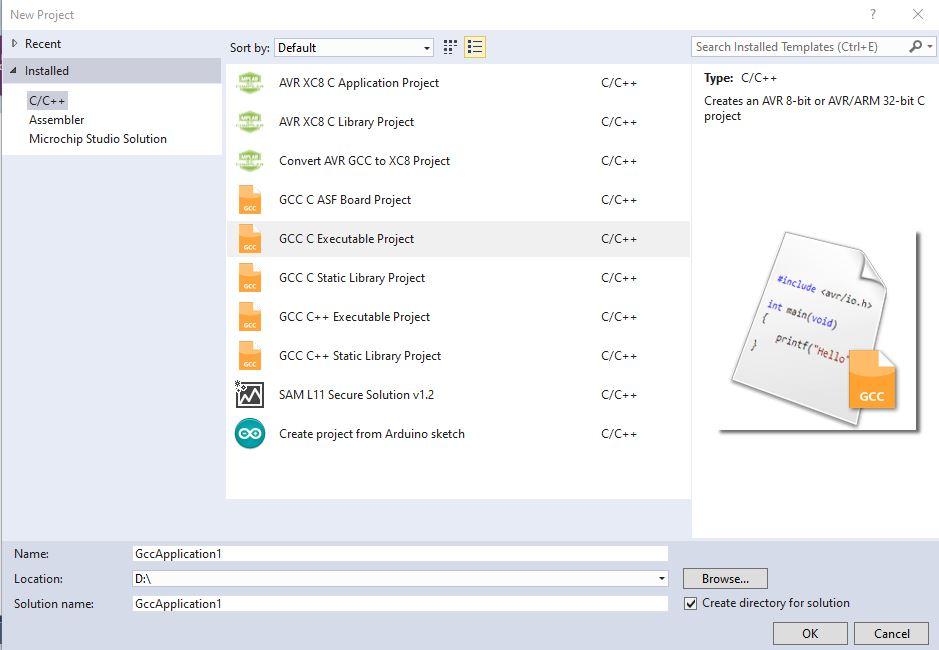Select SAM L11 Secure Solution v1.2 text
The image size is (939, 650).
[356, 394]
